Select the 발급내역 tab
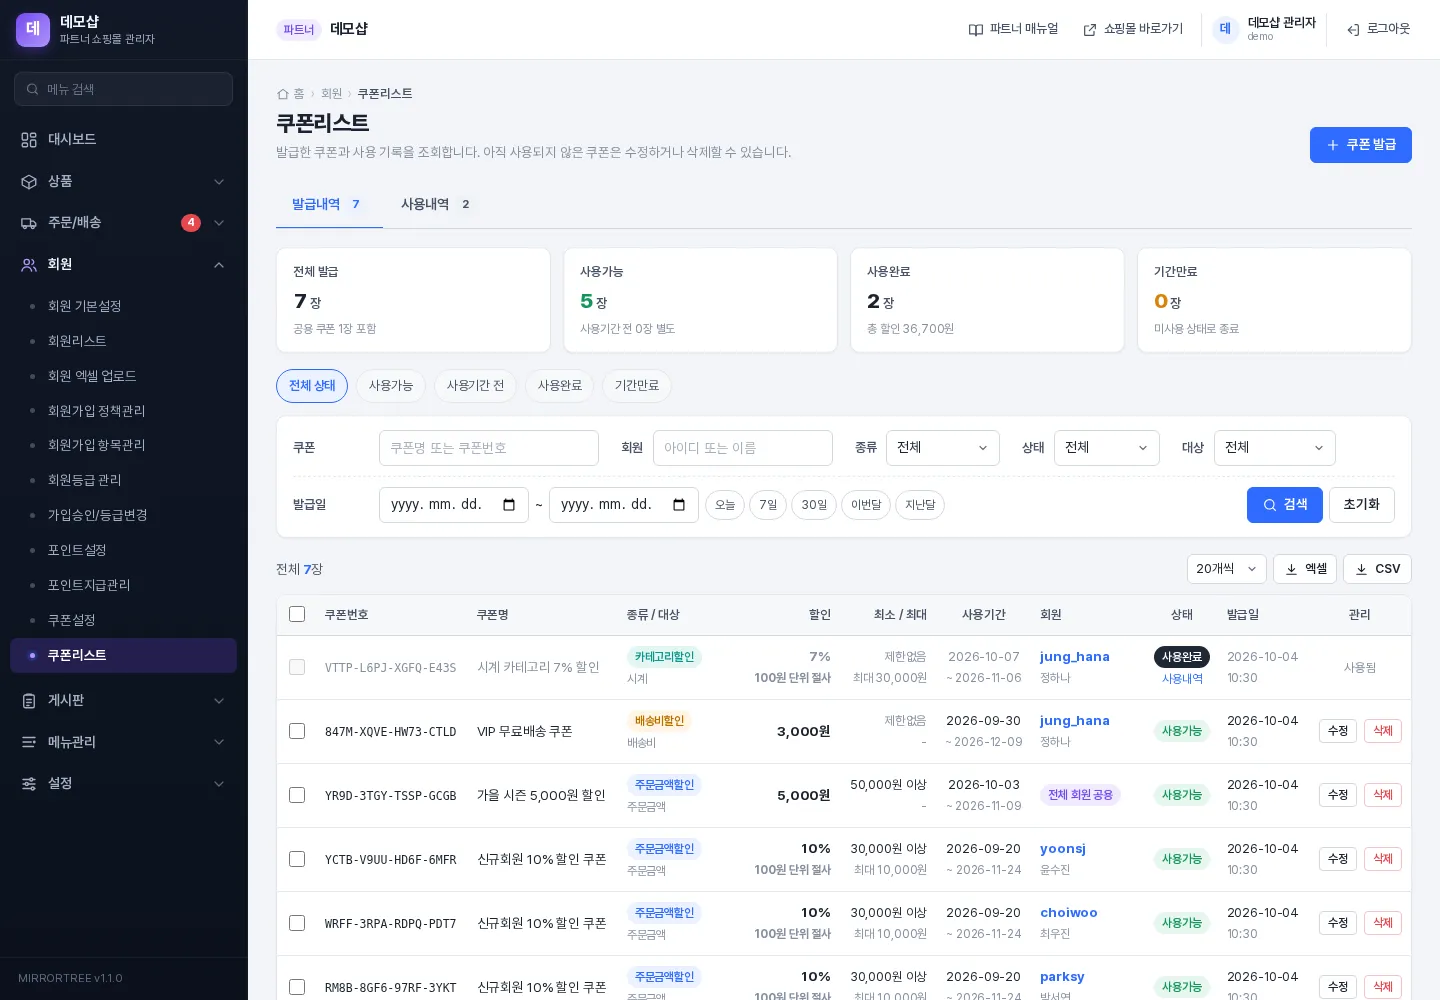Viewport: 1440px width, 1000px height. coord(329,204)
